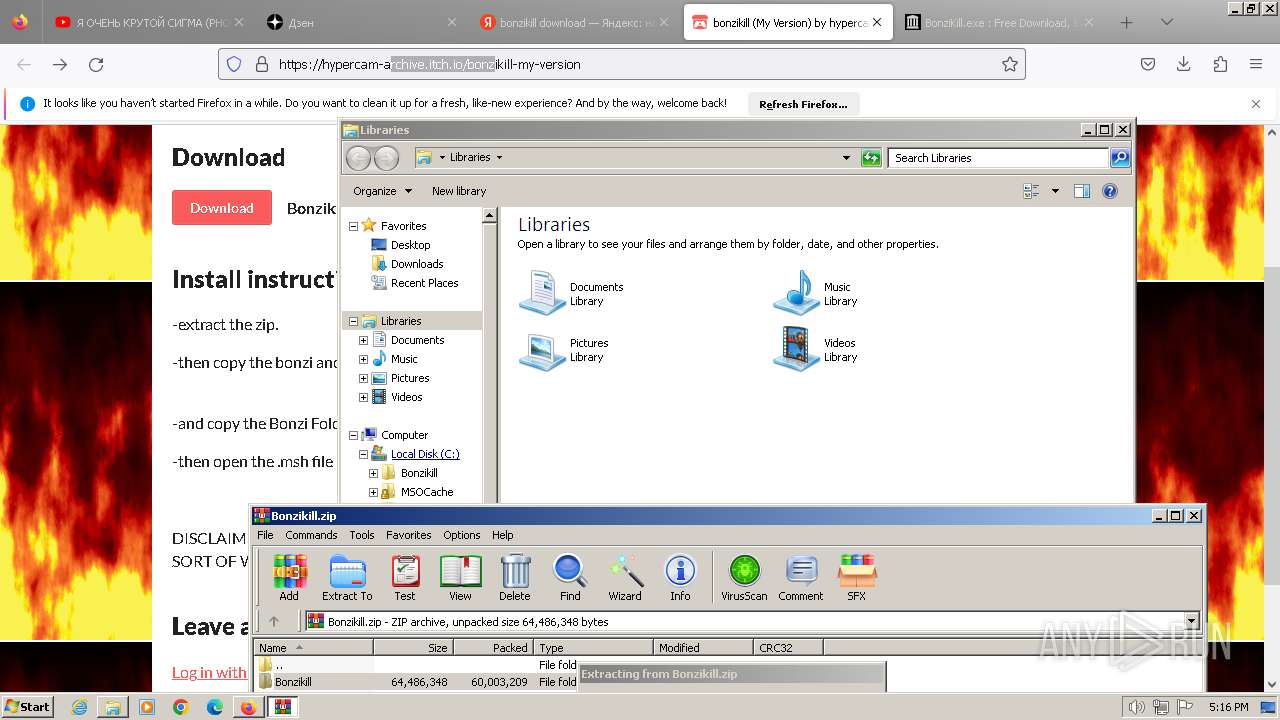This screenshot has width=1280, height=720.
Task: Open Explorer help question mark icon
Action: coord(1110,191)
